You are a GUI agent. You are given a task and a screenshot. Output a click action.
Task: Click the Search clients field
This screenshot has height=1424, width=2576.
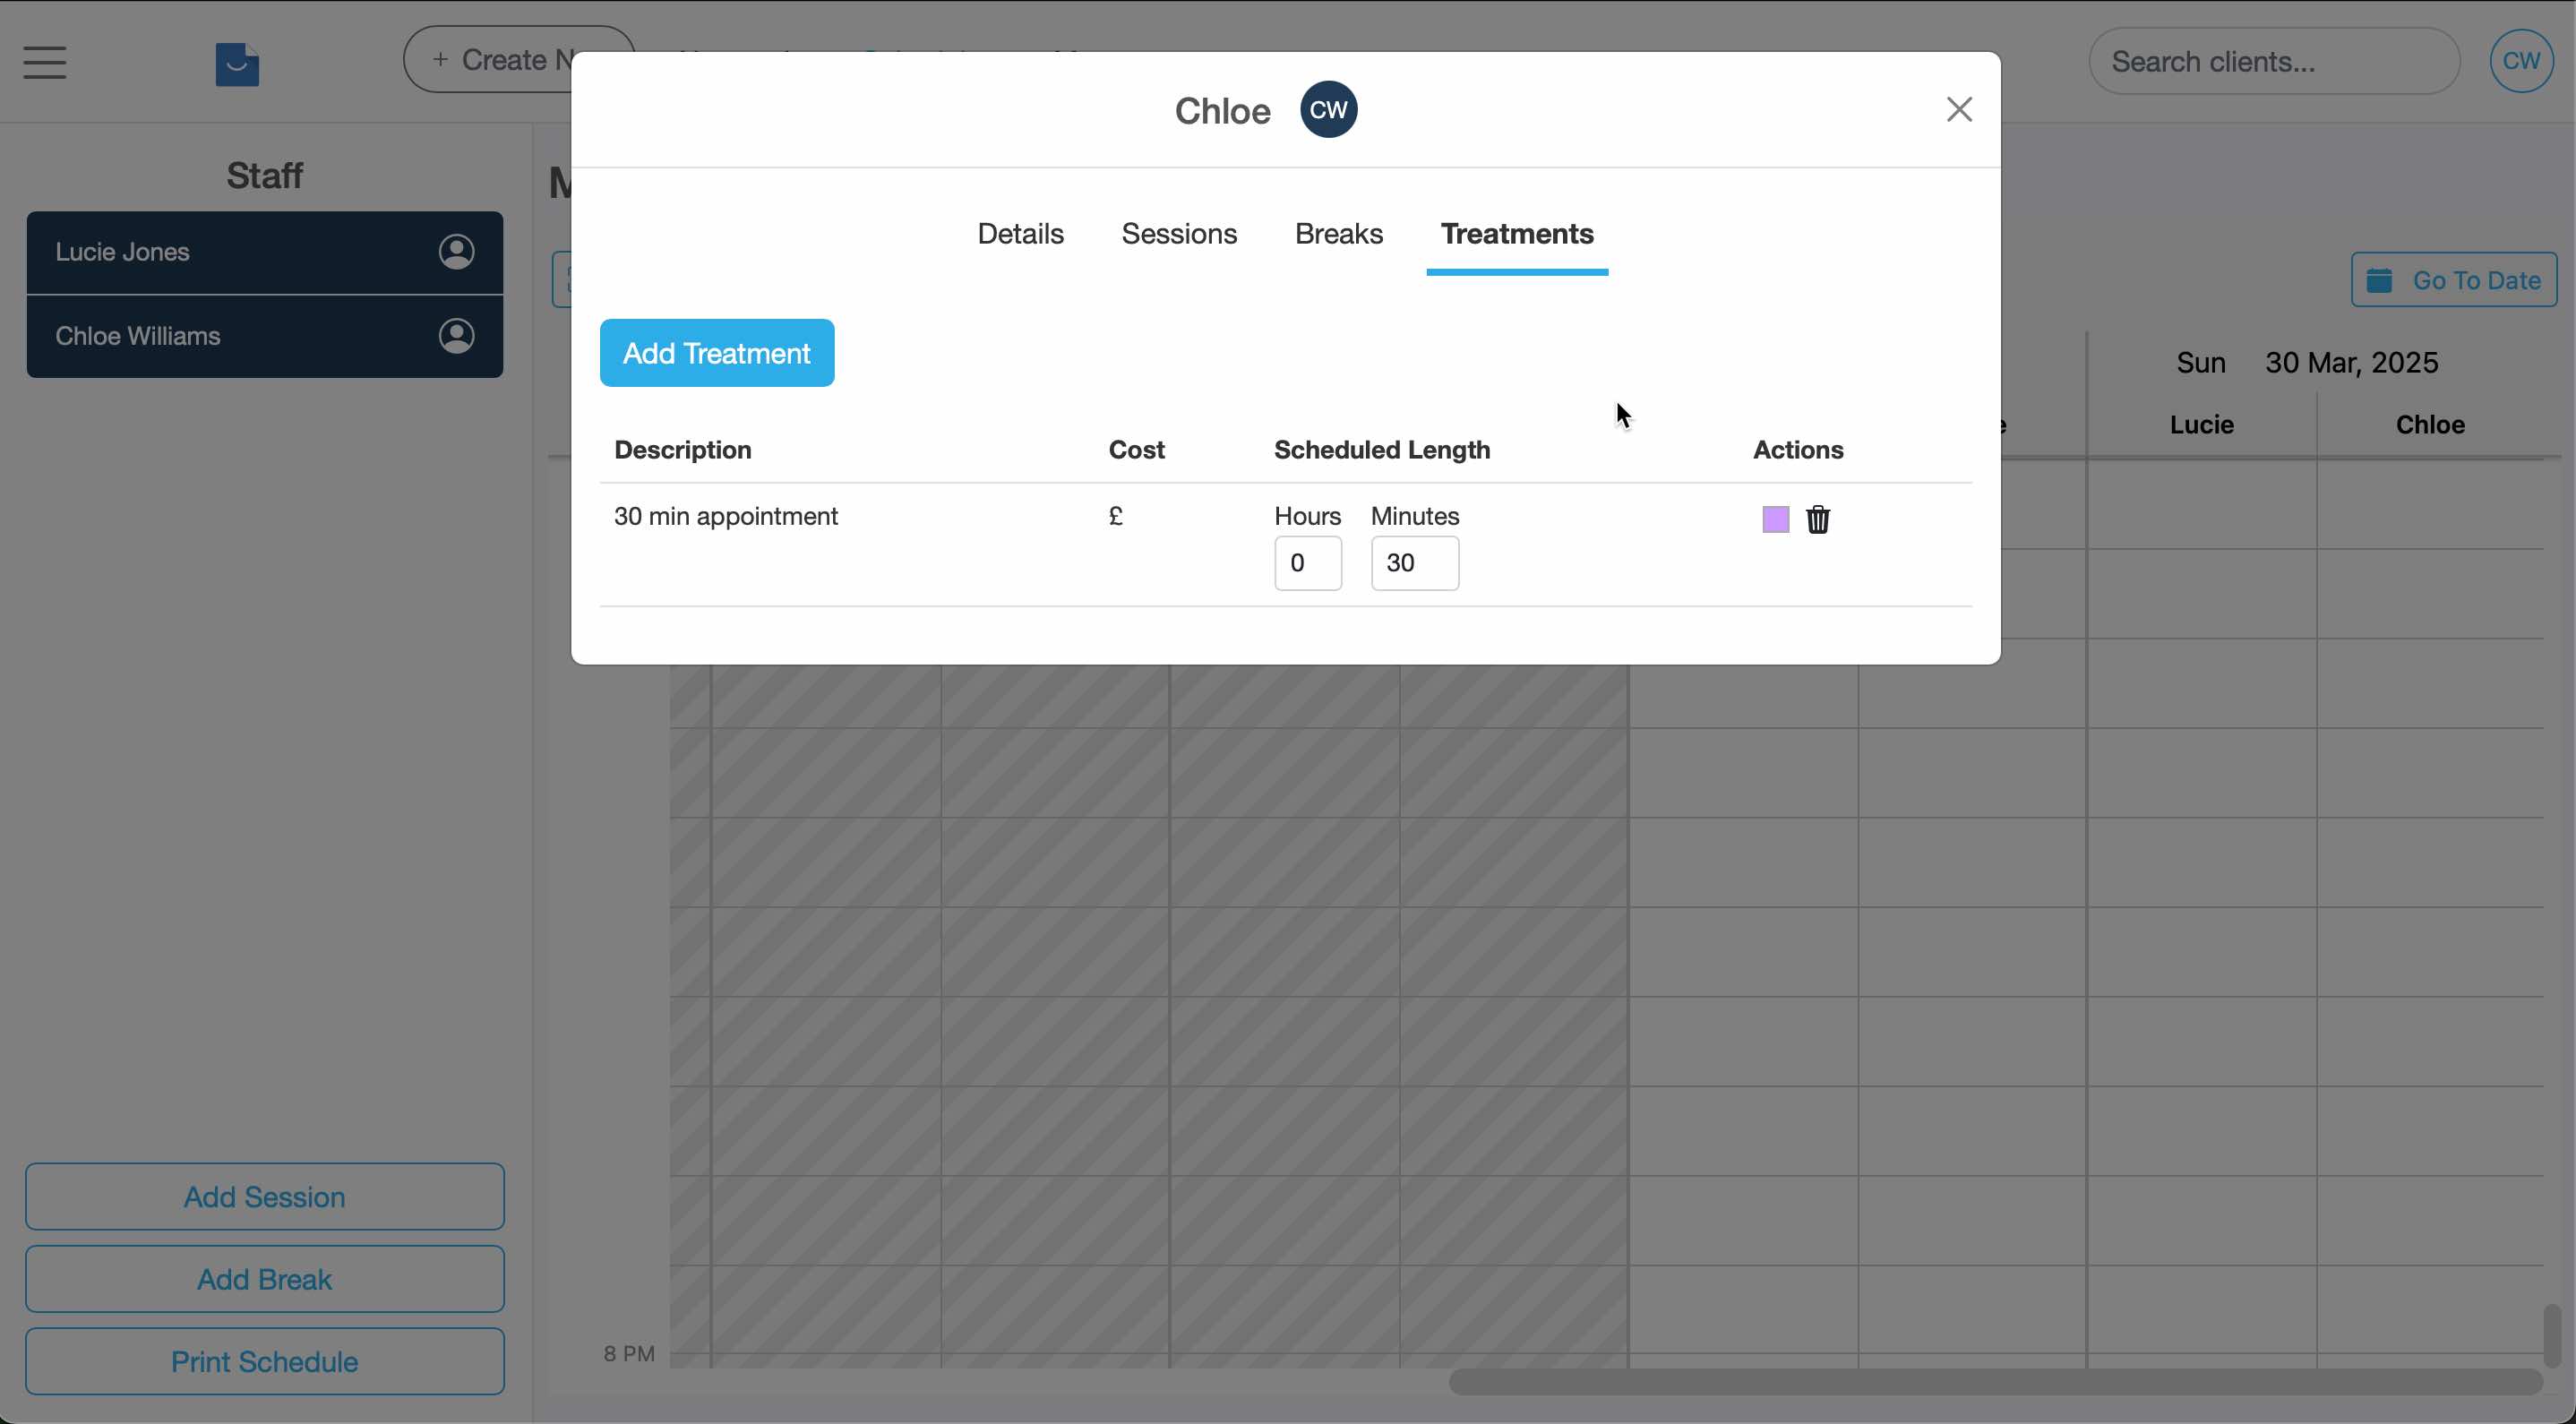click(x=2274, y=61)
